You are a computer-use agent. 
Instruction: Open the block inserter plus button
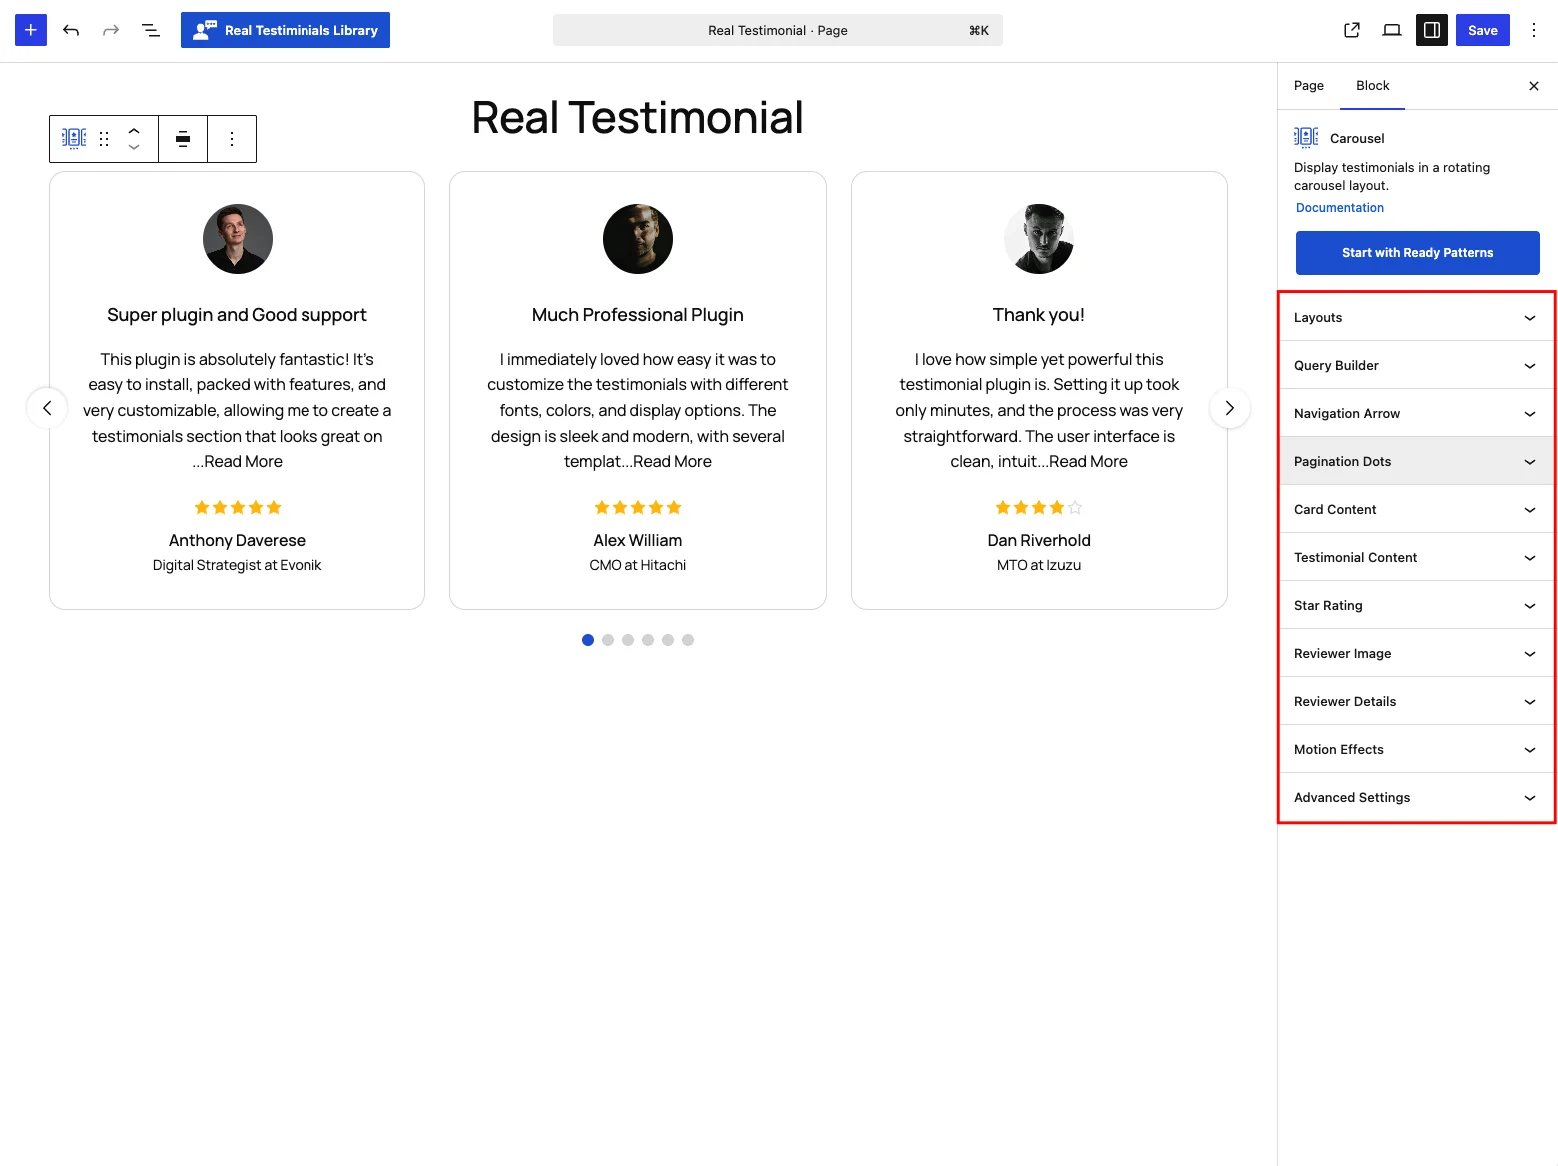pyautogui.click(x=31, y=30)
